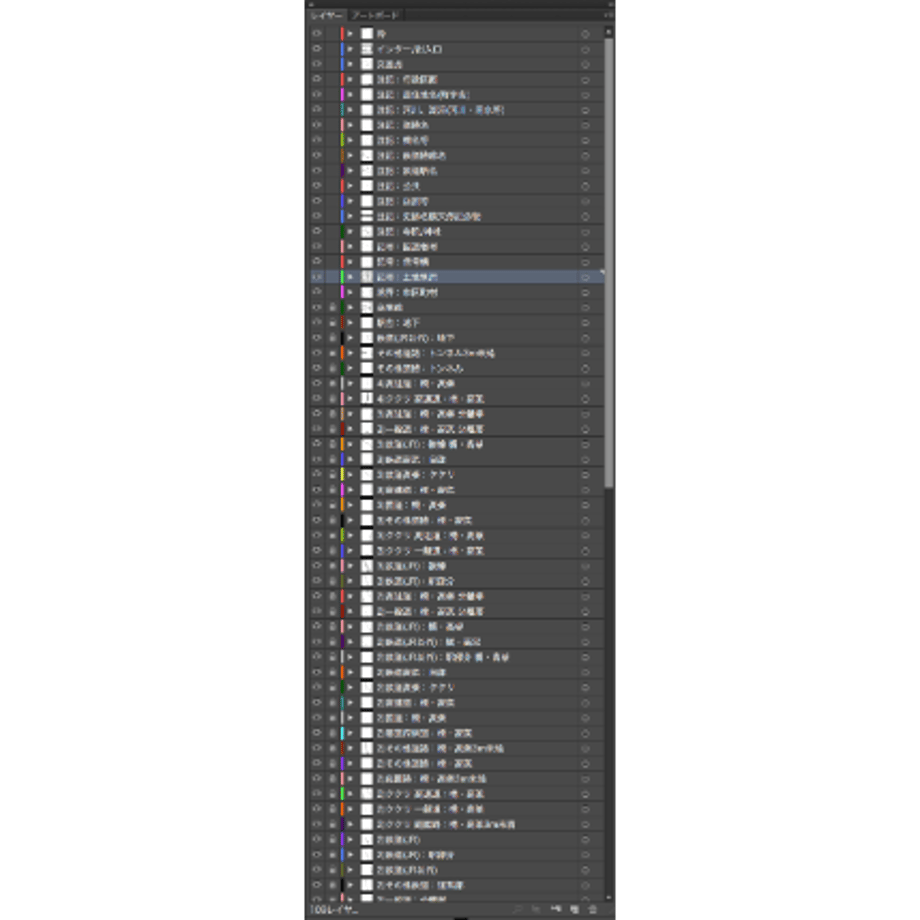920x920 pixels.
Task: Click the layer list scroll-up arrow
Action: click(x=608, y=32)
